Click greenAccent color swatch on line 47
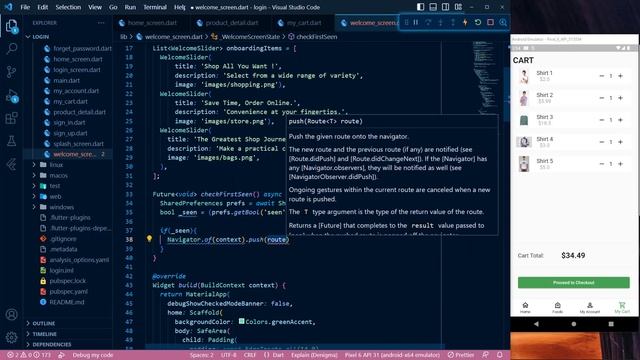The image size is (640, 360). pyautogui.click(x=242, y=322)
